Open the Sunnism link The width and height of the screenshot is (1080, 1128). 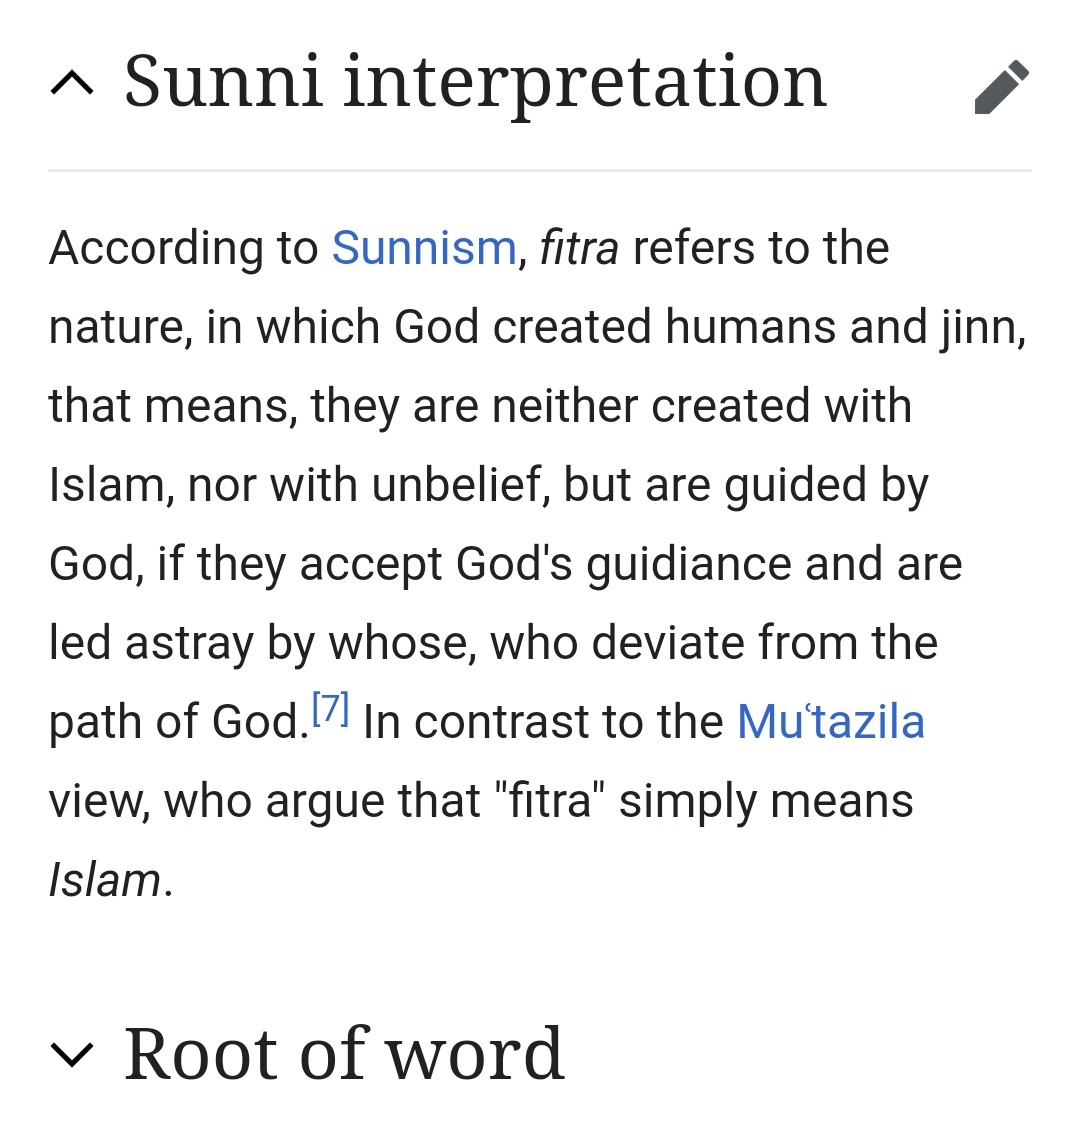coord(424,247)
